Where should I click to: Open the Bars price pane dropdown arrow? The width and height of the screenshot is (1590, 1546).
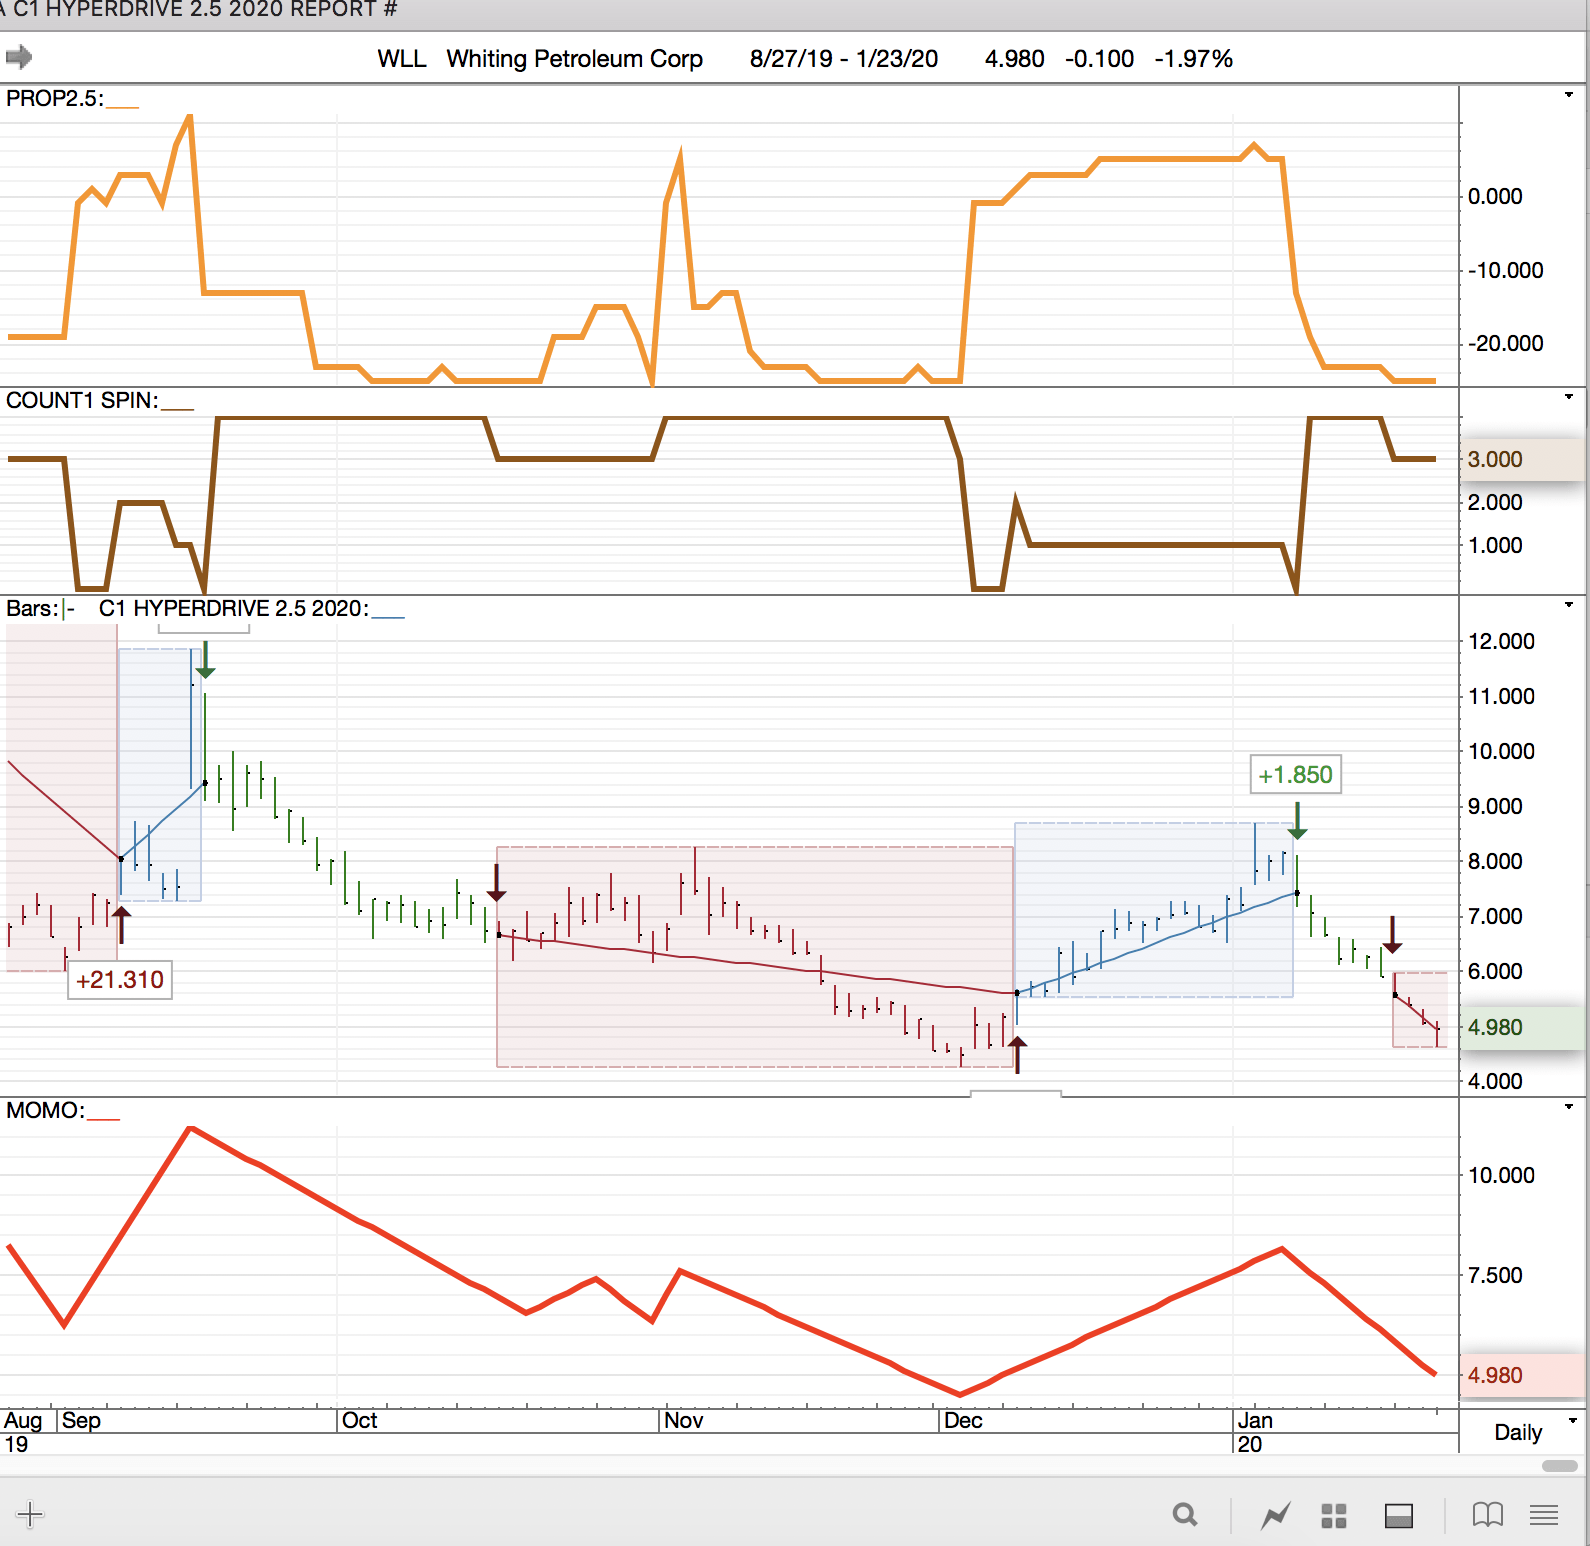coord(1569,605)
